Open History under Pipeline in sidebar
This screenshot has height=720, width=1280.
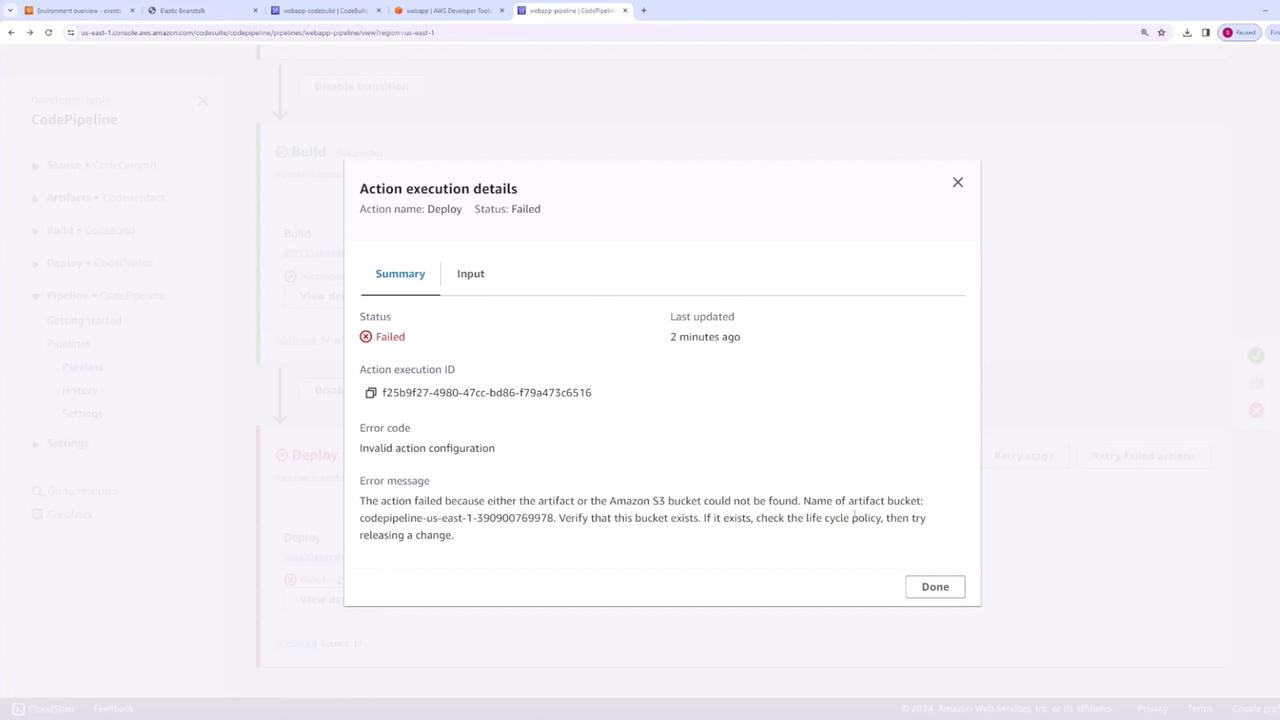[80, 390]
